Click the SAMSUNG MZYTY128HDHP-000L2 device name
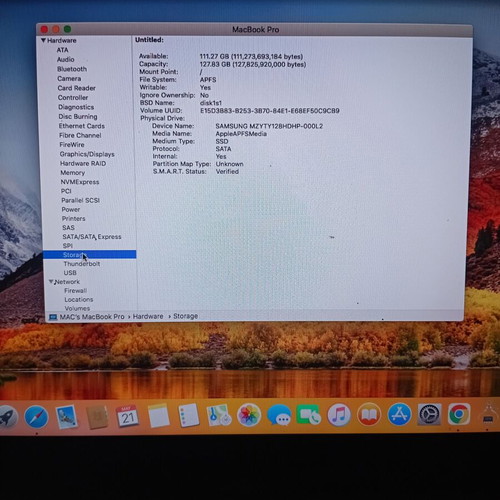Viewport: 500px width, 500px height. (x=269, y=126)
